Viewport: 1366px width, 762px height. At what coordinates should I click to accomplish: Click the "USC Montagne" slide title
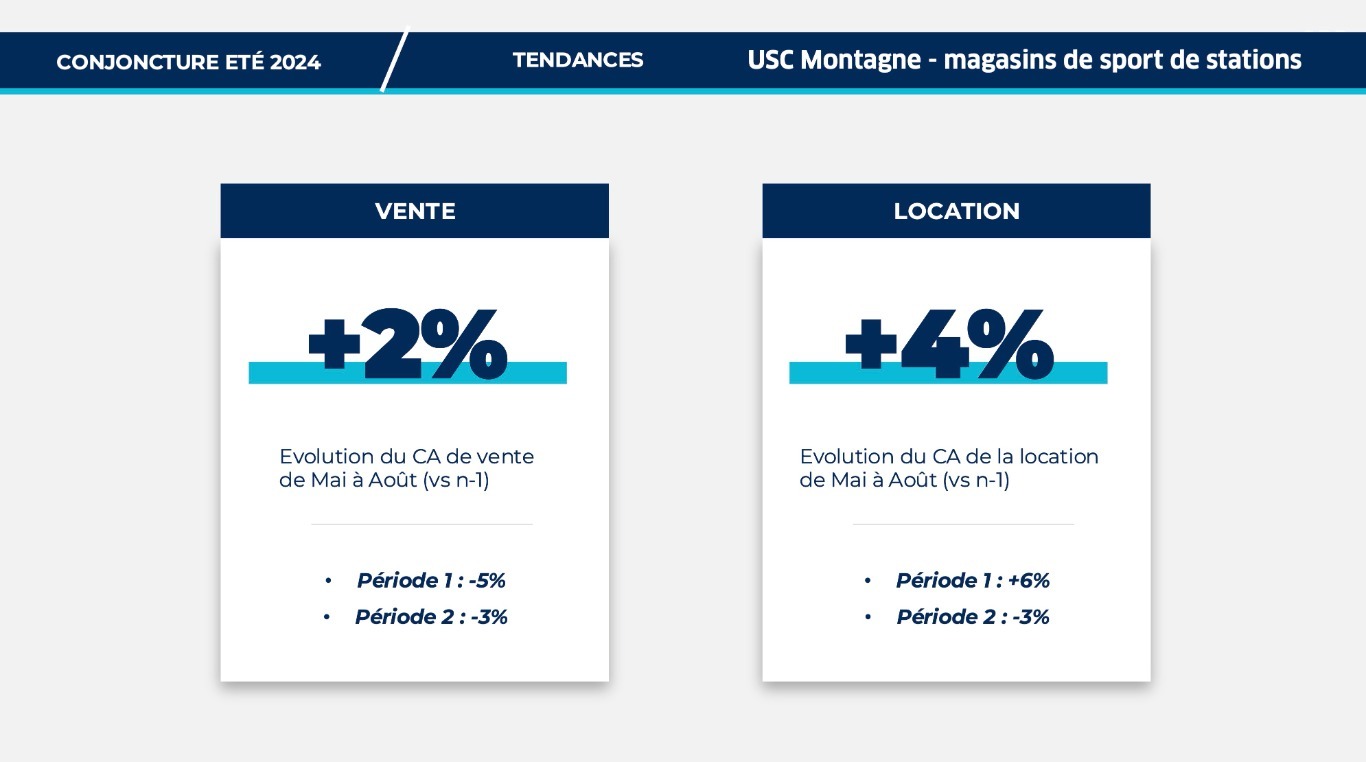tap(1024, 60)
